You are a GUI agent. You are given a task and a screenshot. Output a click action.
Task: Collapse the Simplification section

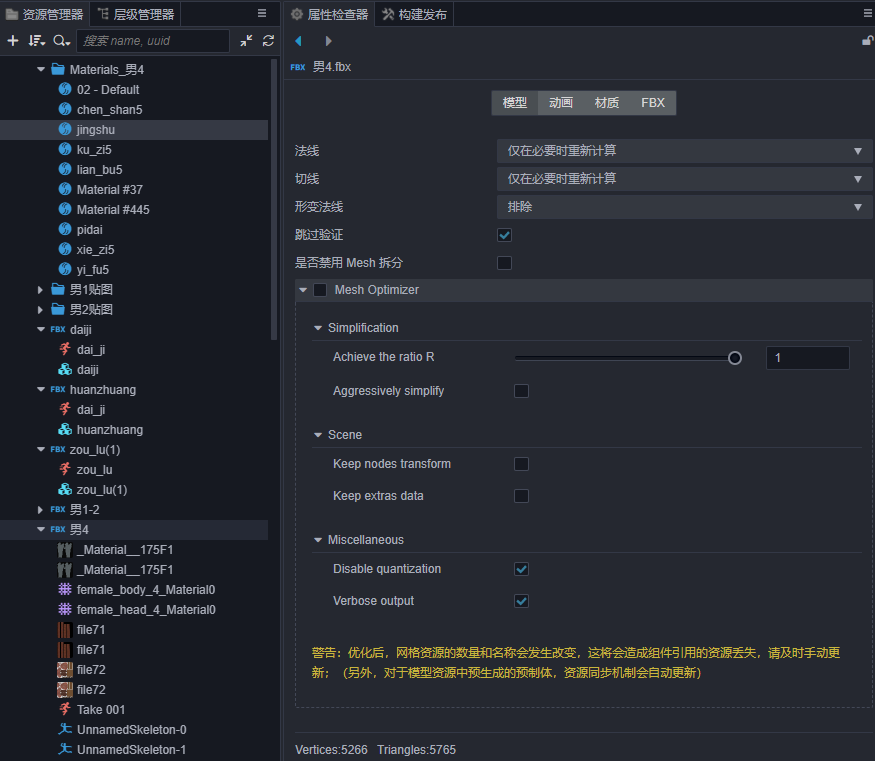(318, 328)
